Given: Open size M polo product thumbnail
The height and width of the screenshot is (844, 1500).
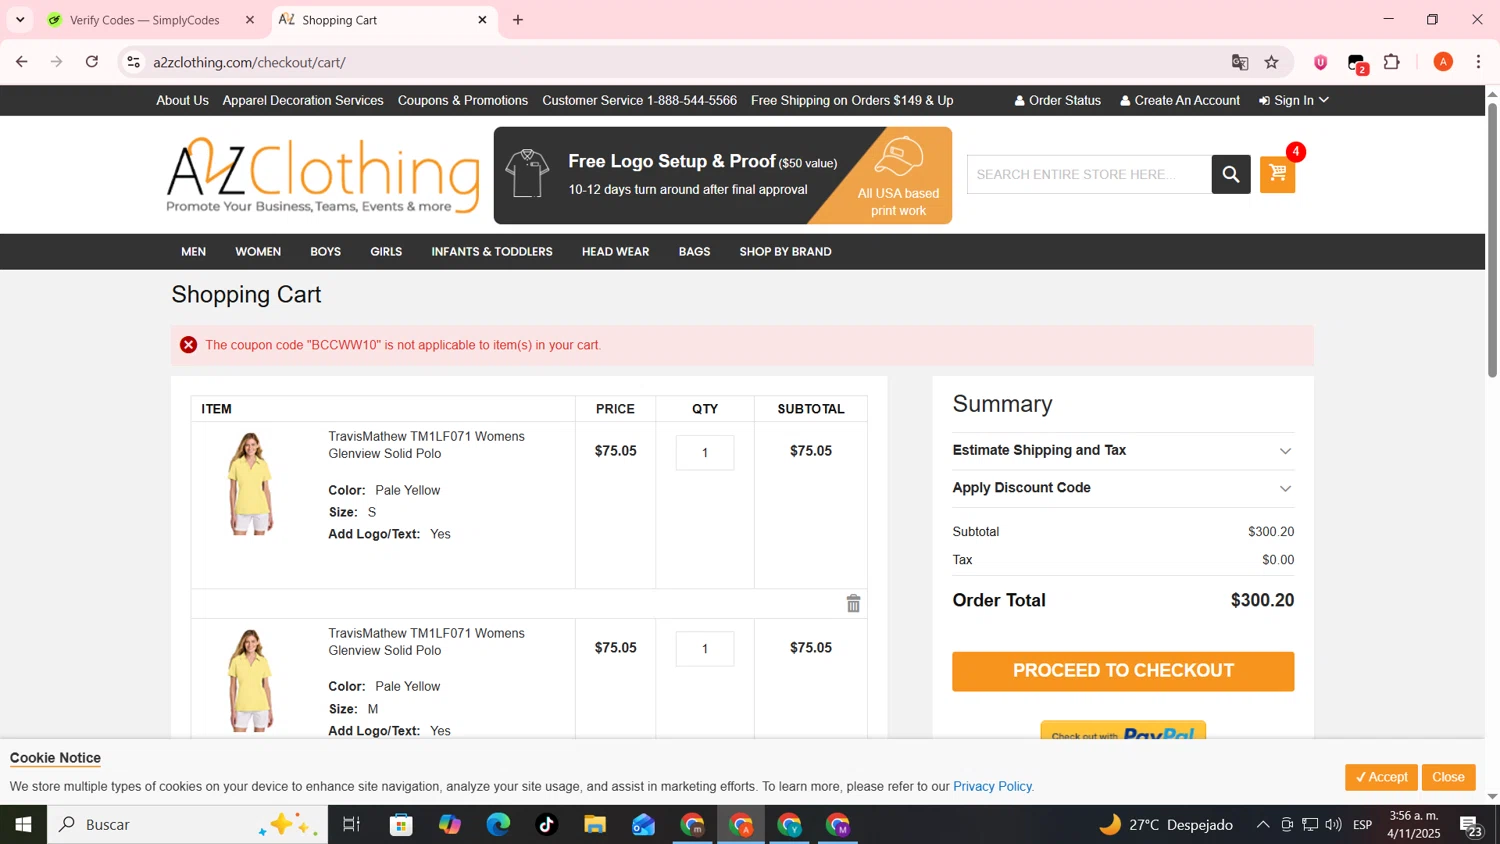Looking at the screenshot, I should 250,681.
